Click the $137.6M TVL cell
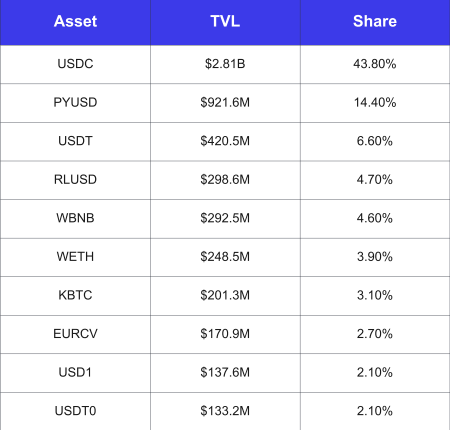The width and height of the screenshot is (450, 430). [225, 372]
